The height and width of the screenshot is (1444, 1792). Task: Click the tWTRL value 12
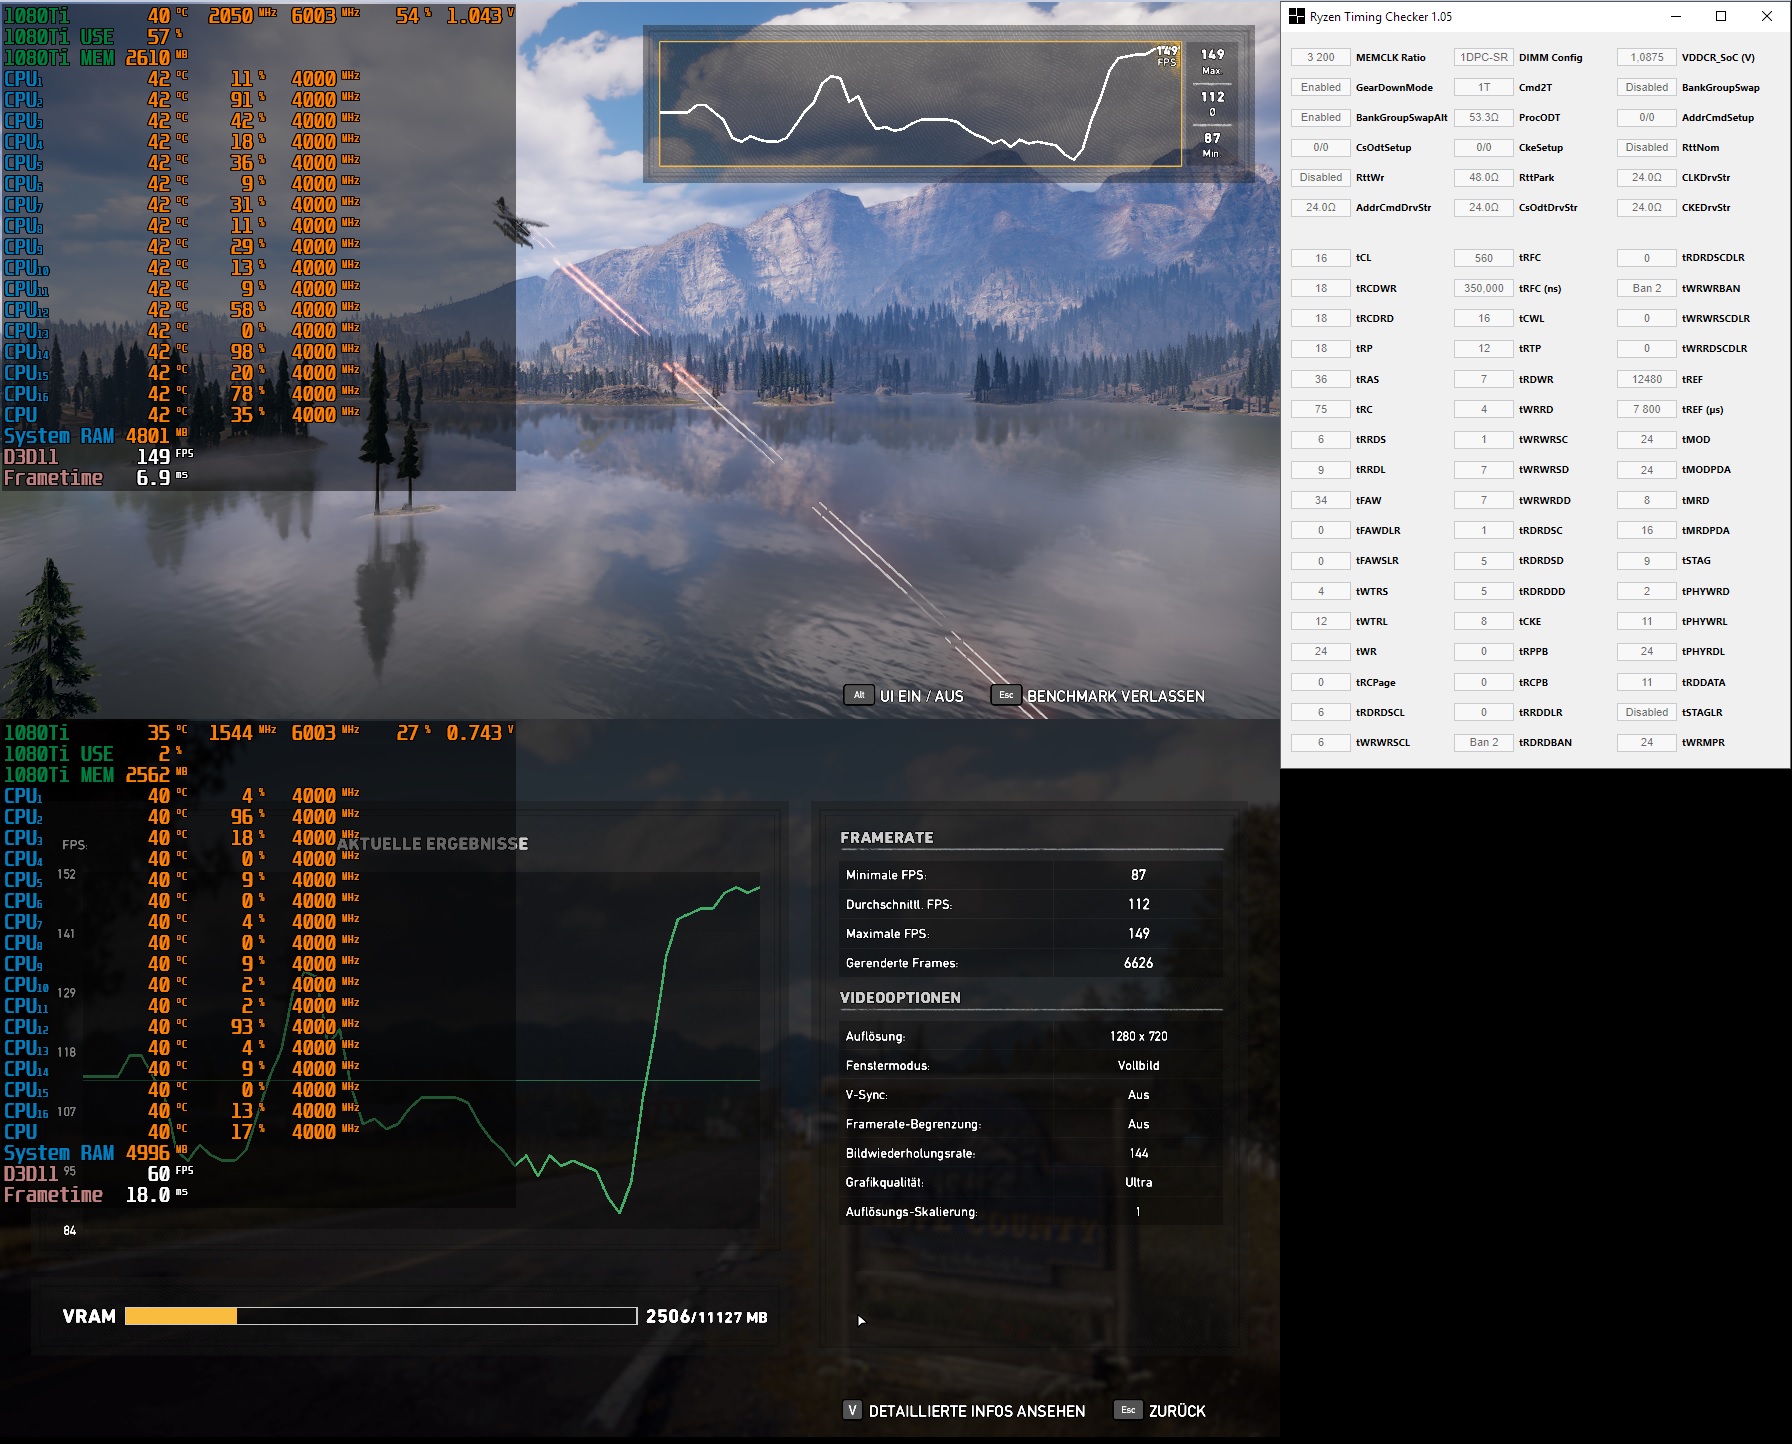pyautogui.click(x=1321, y=621)
